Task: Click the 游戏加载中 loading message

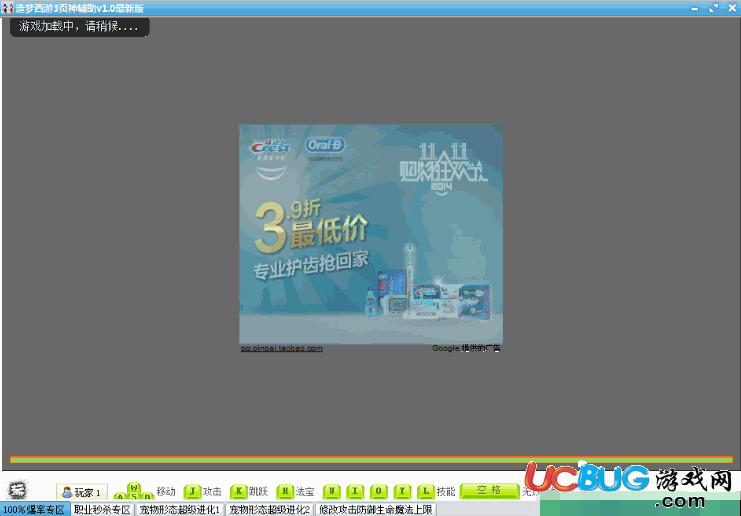Action: [x=79, y=26]
